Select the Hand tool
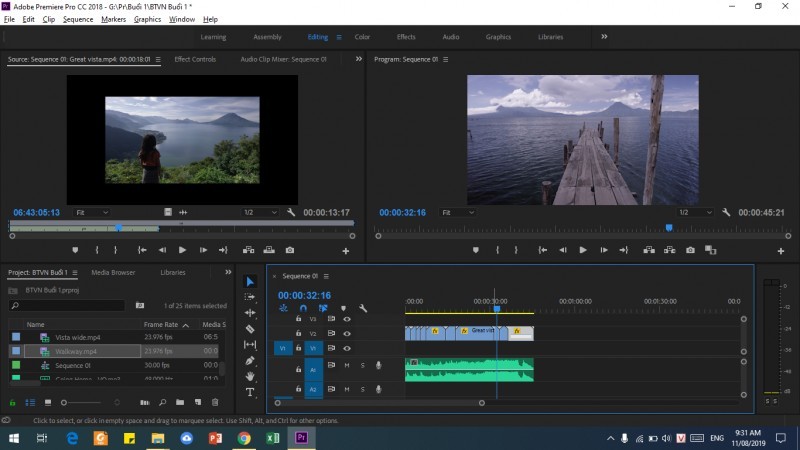The image size is (800, 450). 250,377
